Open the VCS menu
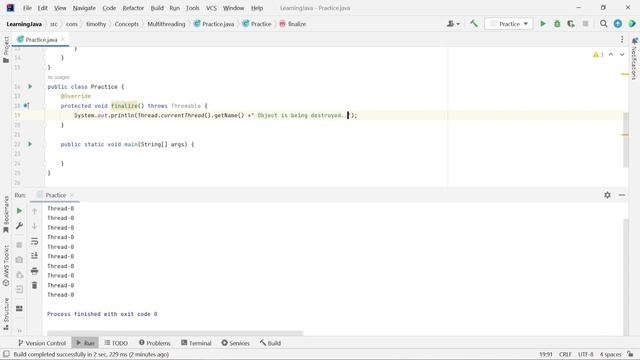The image size is (640, 360). [x=211, y=8]
